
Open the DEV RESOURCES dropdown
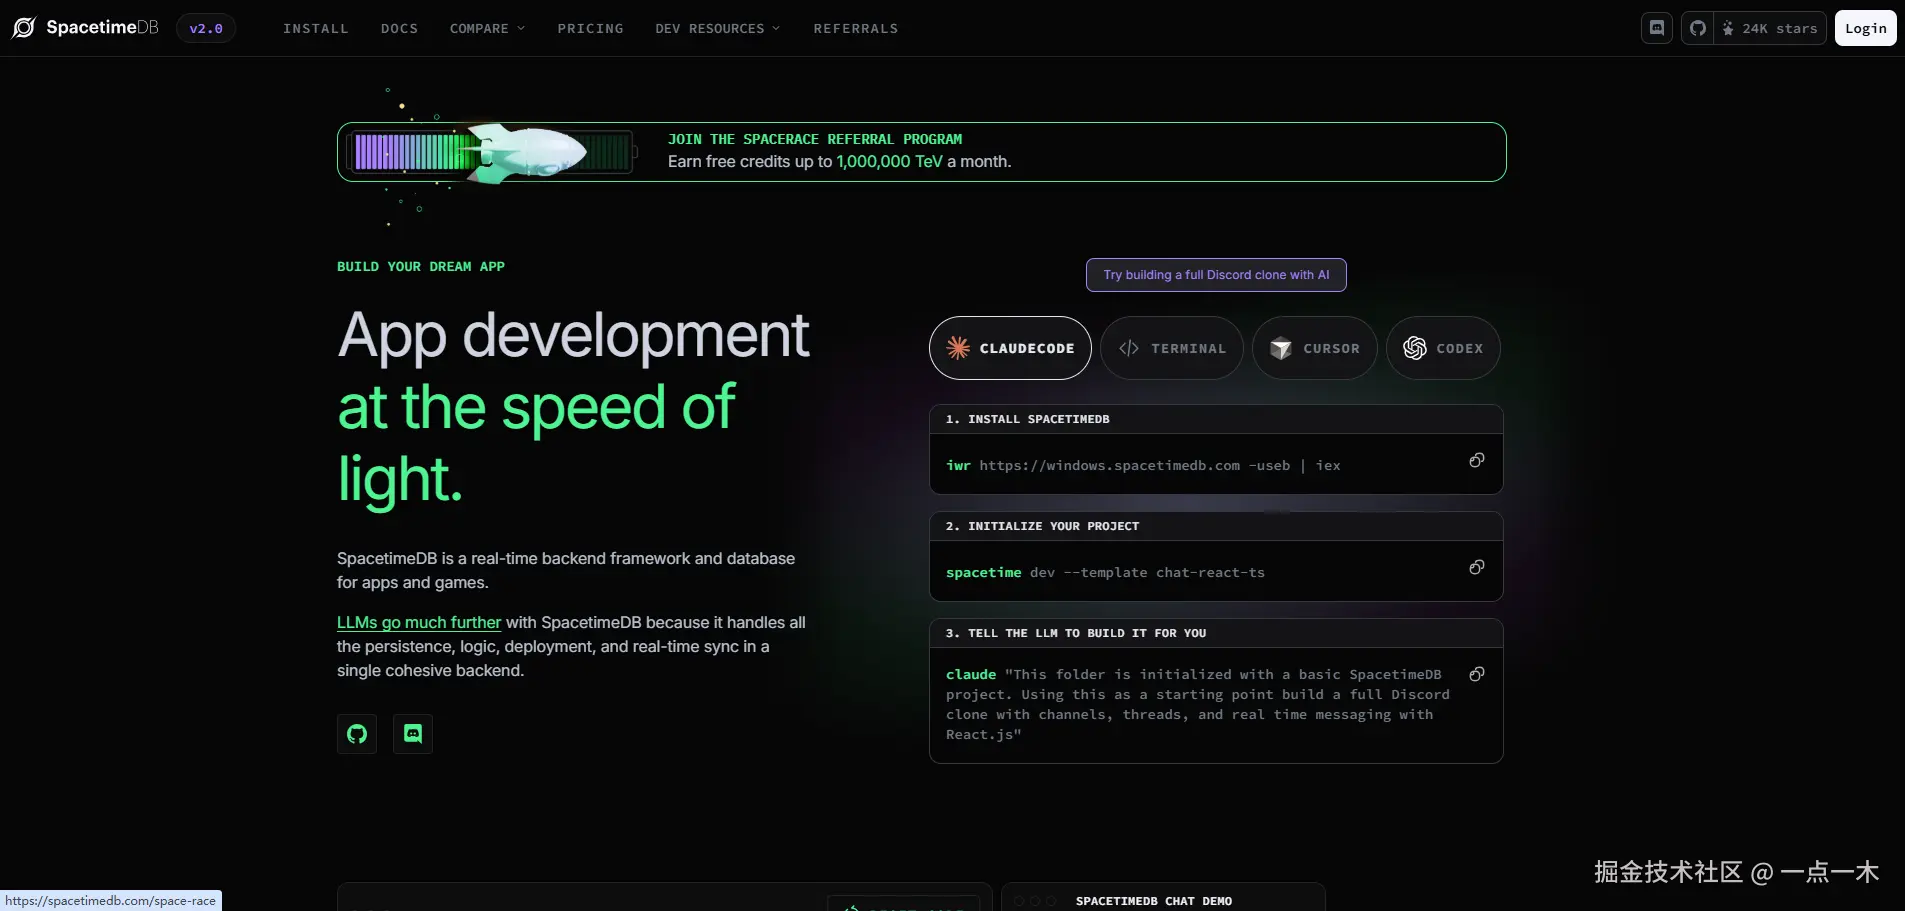716,28
